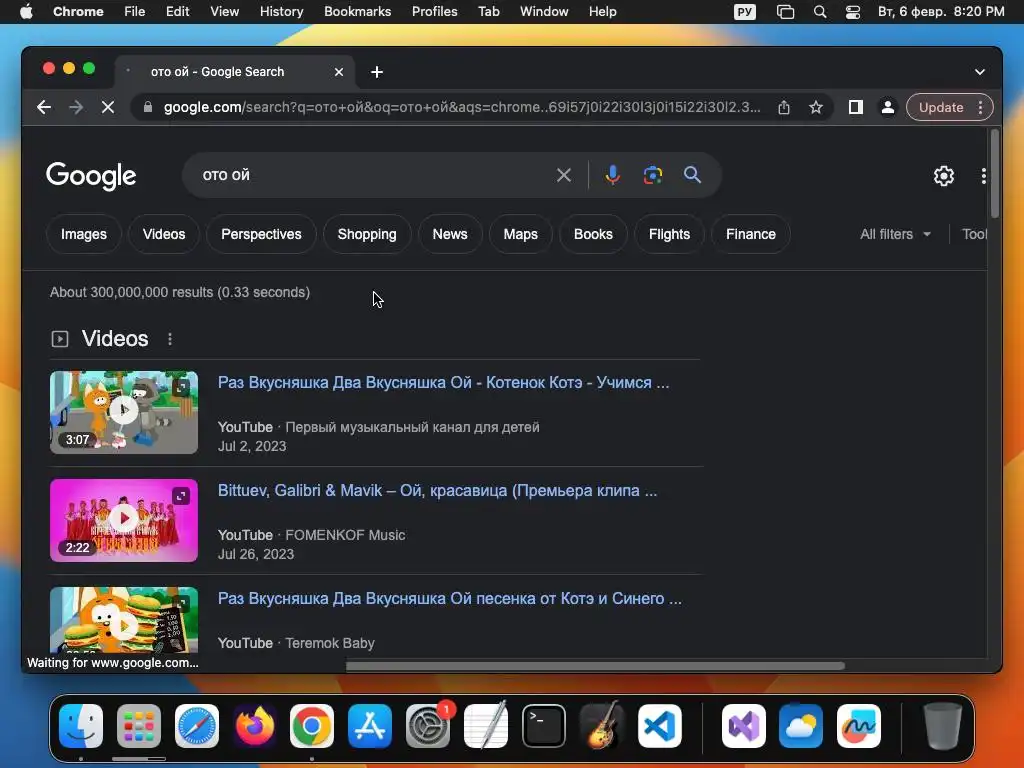The width and height of the screenshot is (1024, 768).
Task: Open the Videos section more options
Action: pyautogui.click(x=170, y=339)
